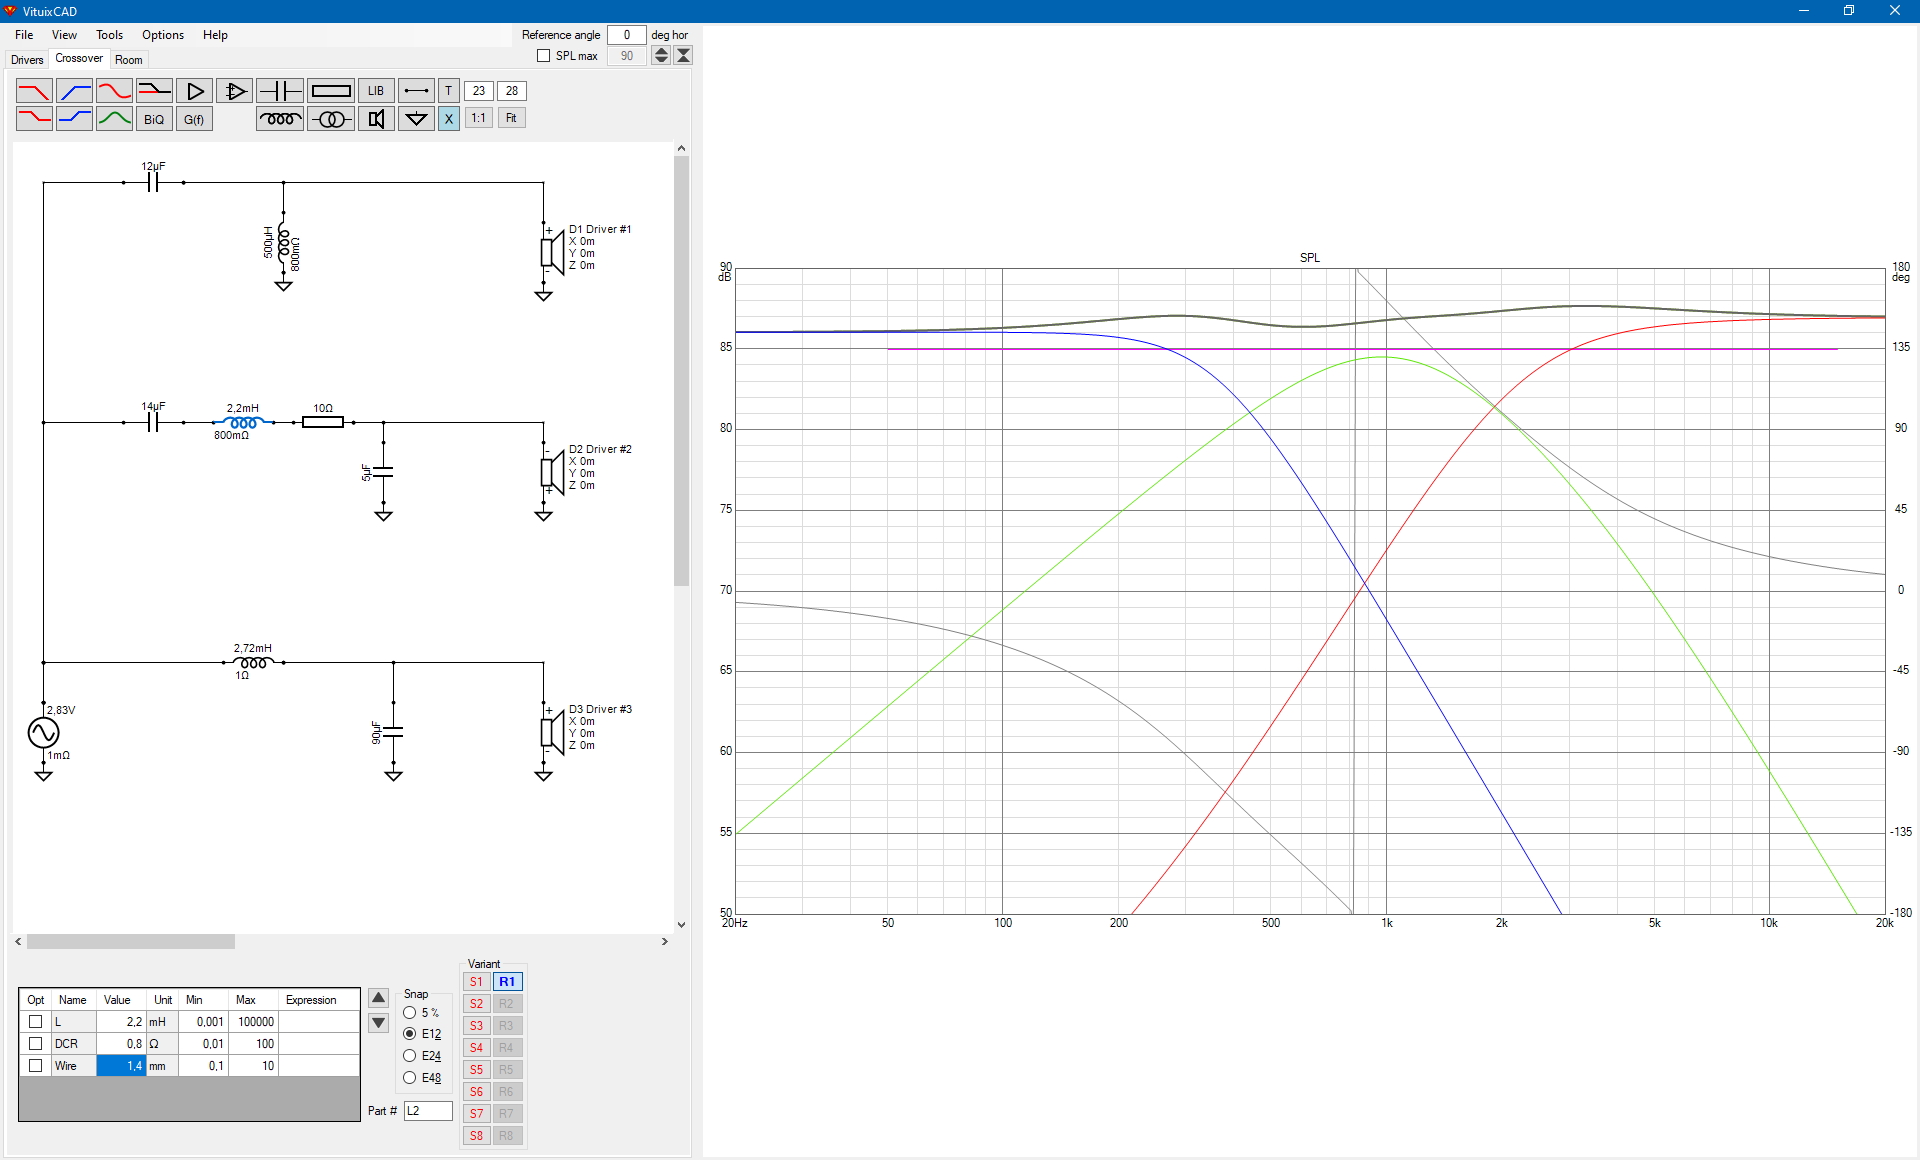The width and height of the screenshot is (1920, 1160).
Task: Select the E24 snap radio button
Action: pos(410,1056)
